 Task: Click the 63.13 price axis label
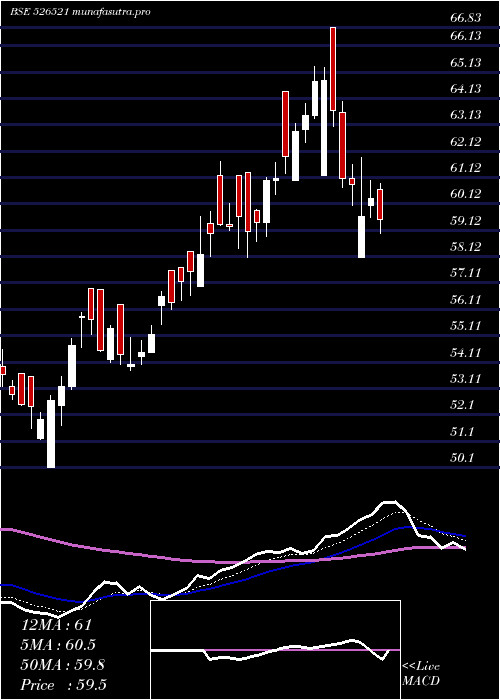tap(466, 115)
